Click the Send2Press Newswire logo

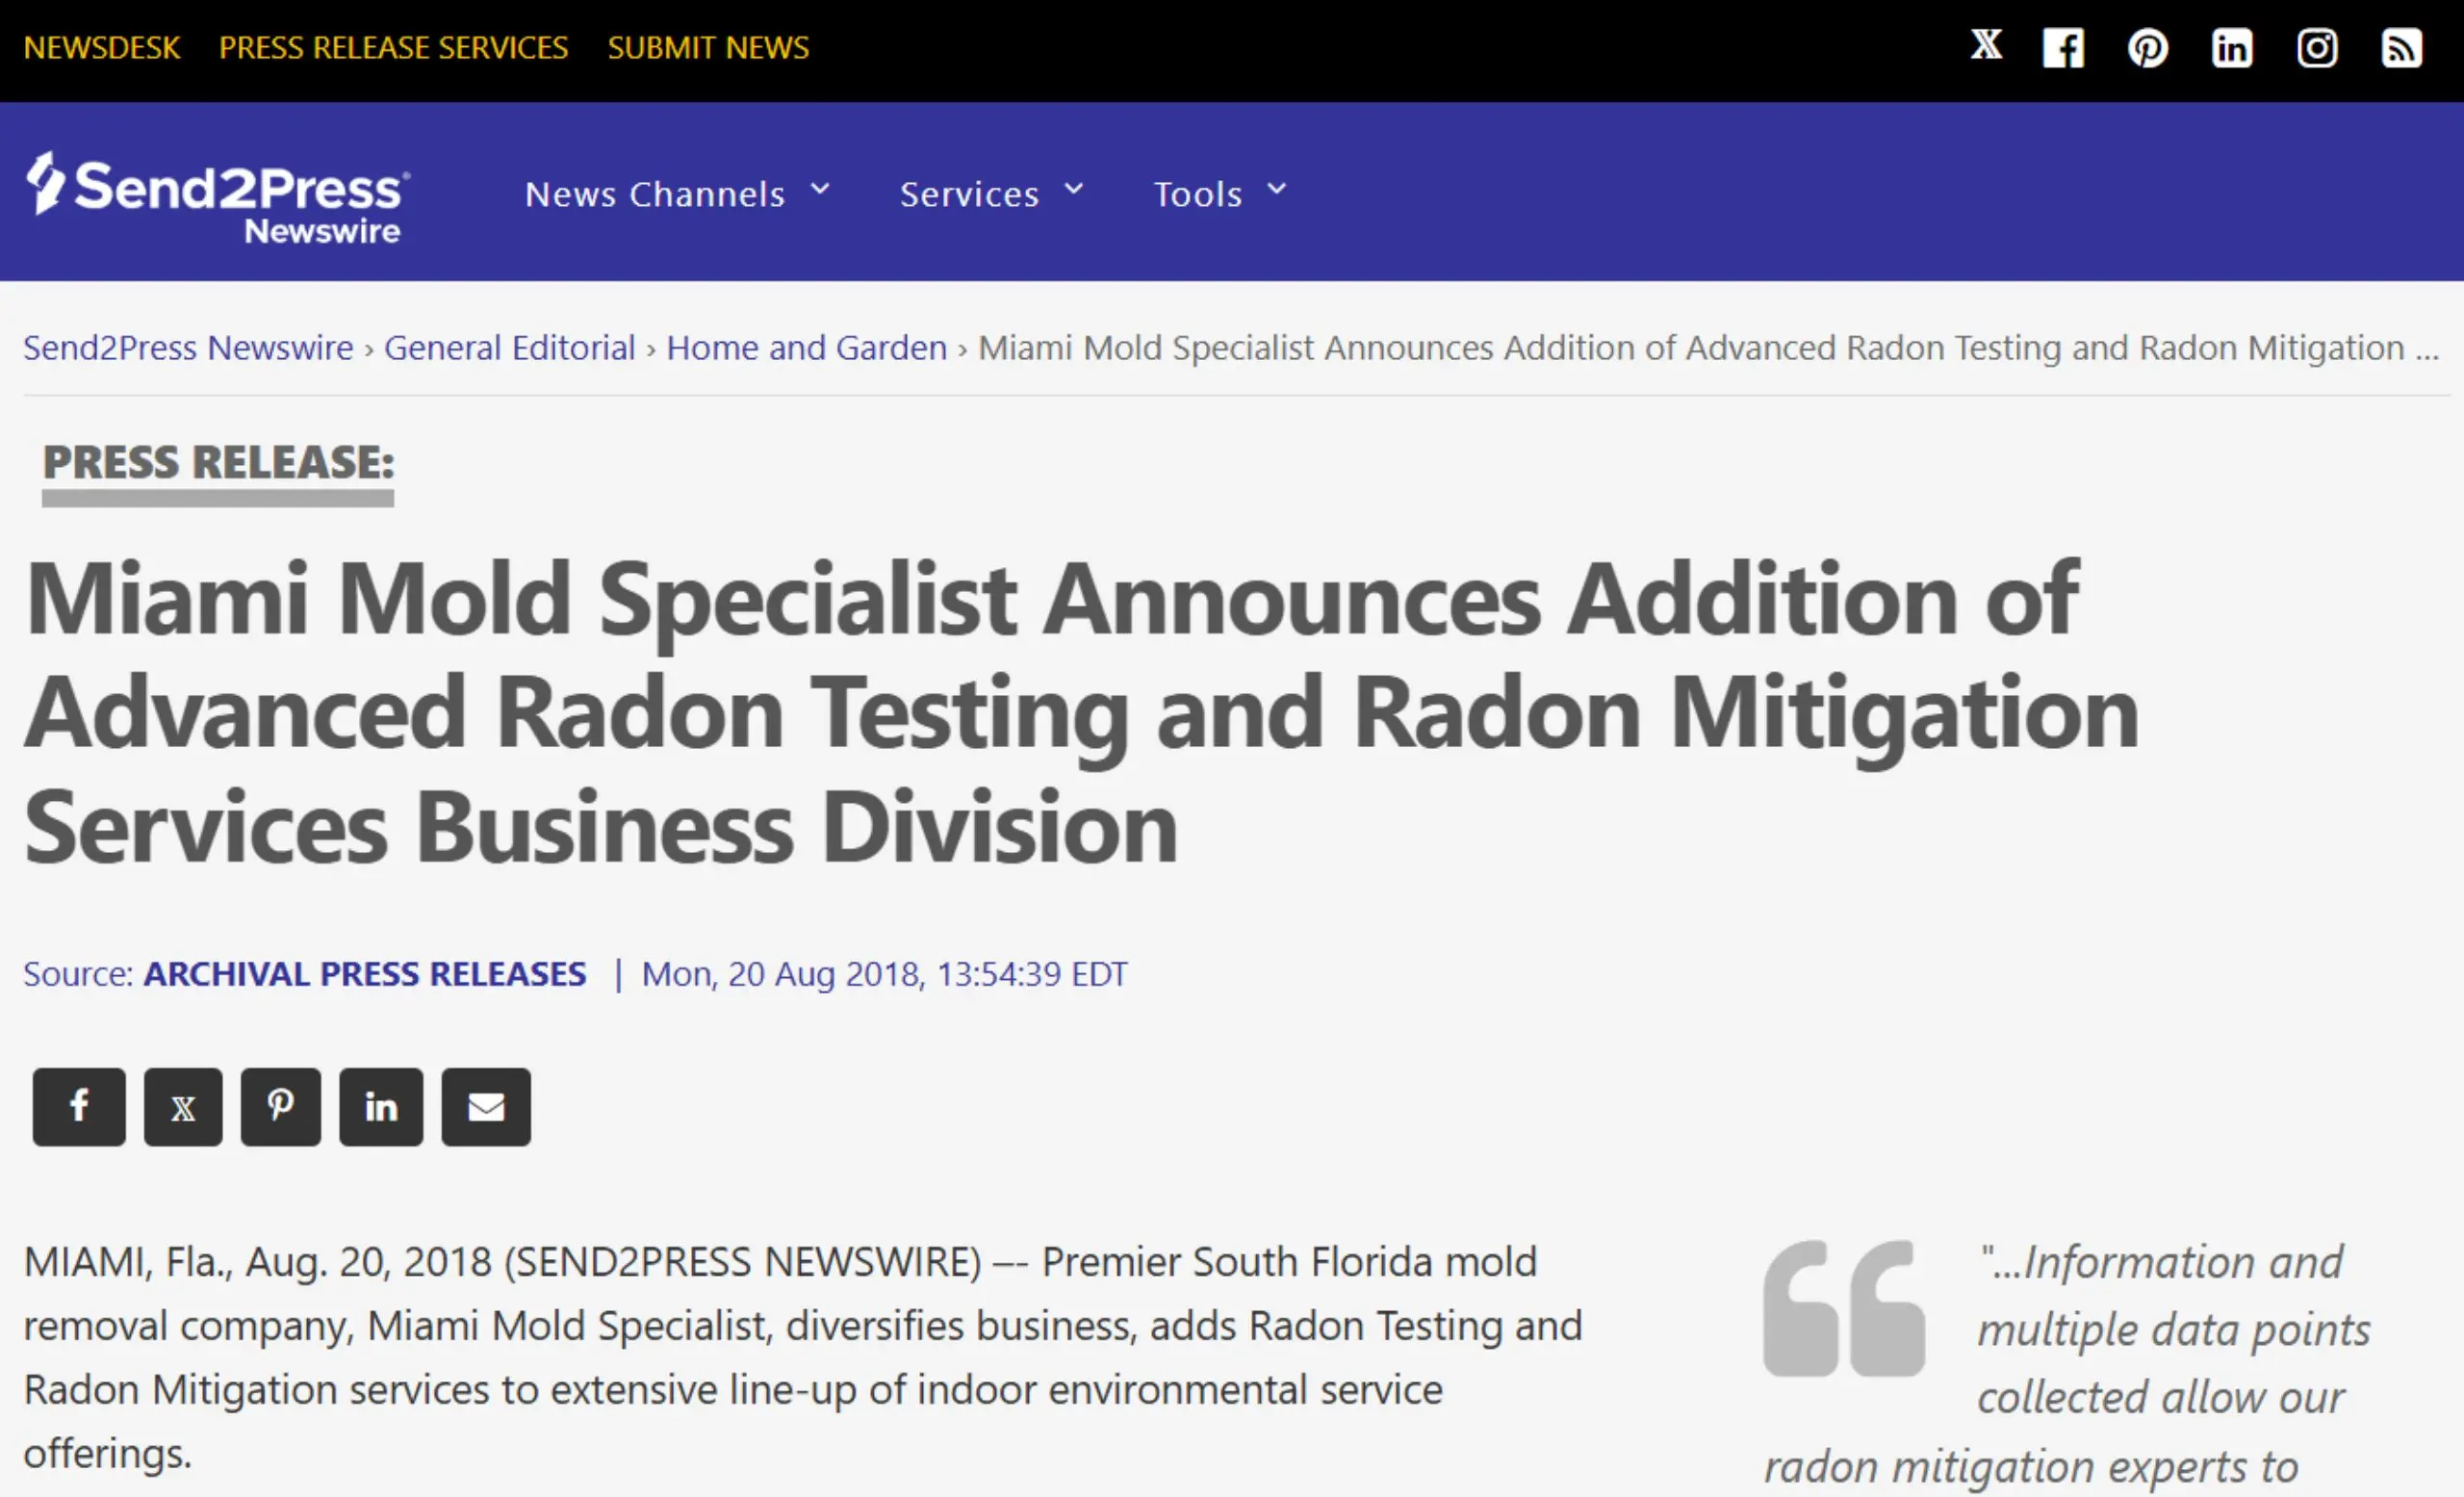[217, 197]
